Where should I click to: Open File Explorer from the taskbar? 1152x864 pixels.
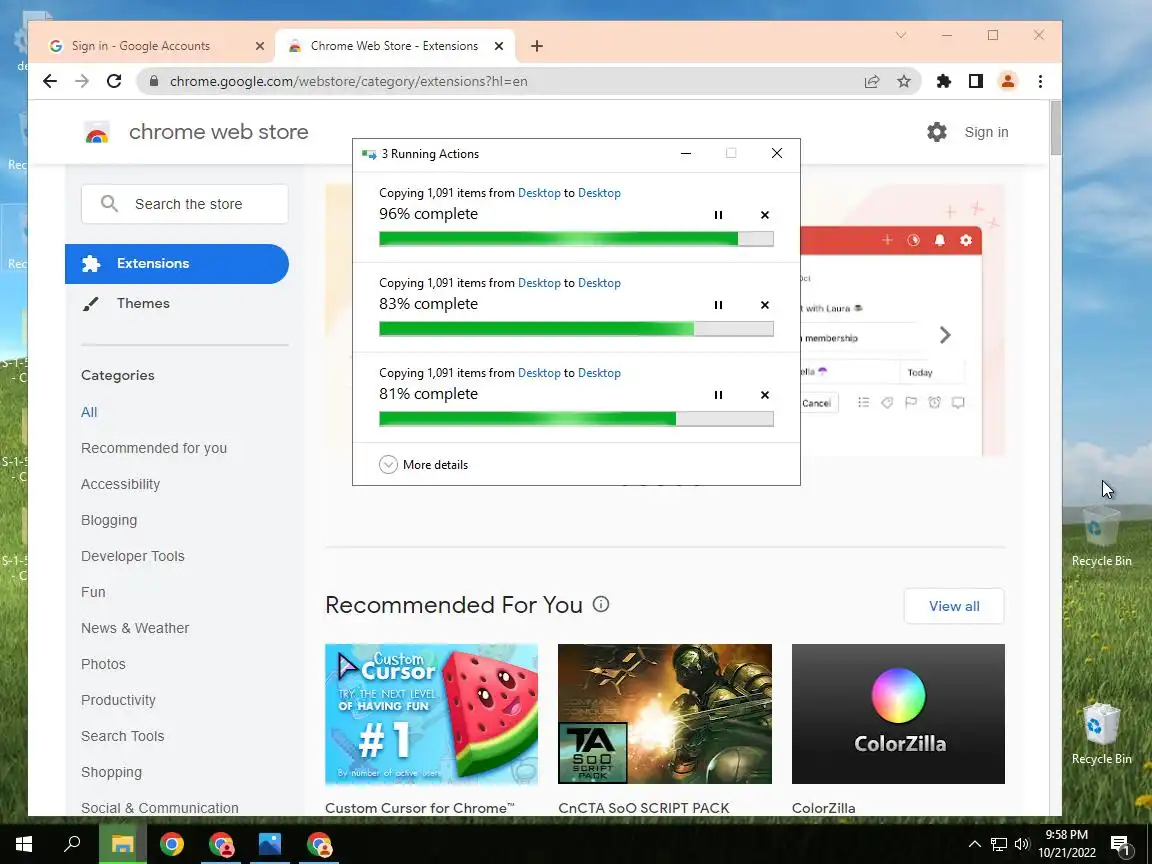click(x=123, y=844)
